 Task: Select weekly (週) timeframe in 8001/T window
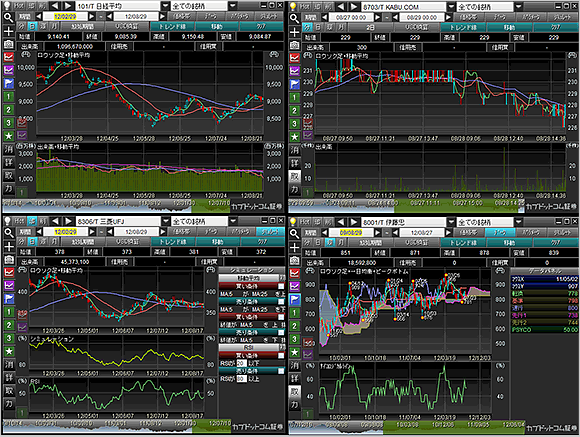point(329,243)
